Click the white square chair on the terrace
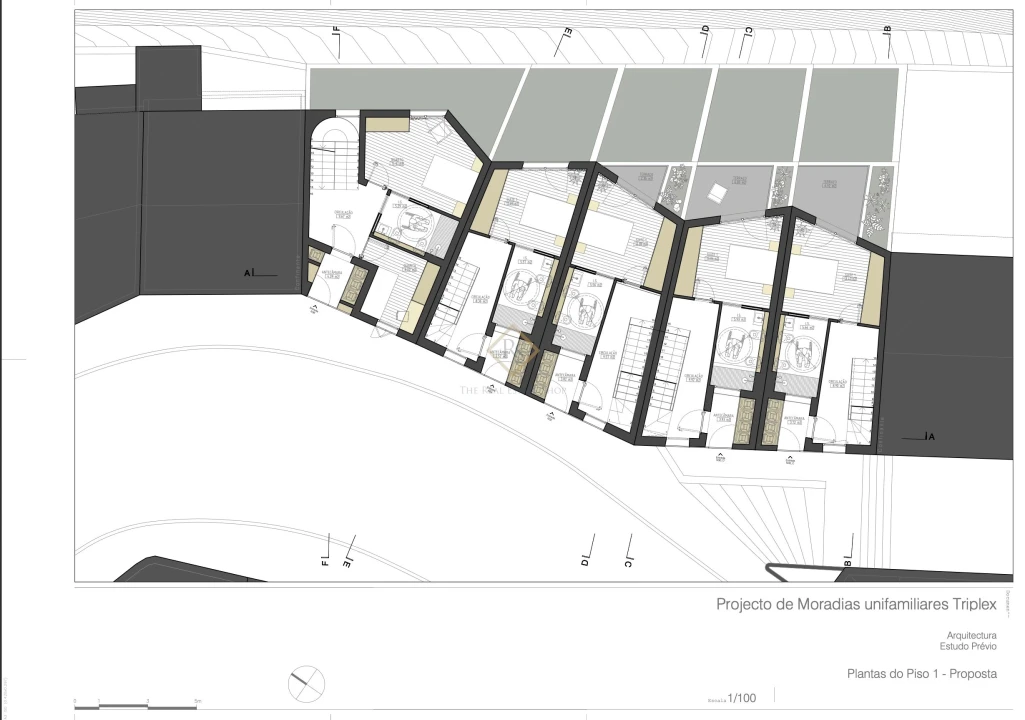This screenshot has width=1025, height=720. [716, 194]
